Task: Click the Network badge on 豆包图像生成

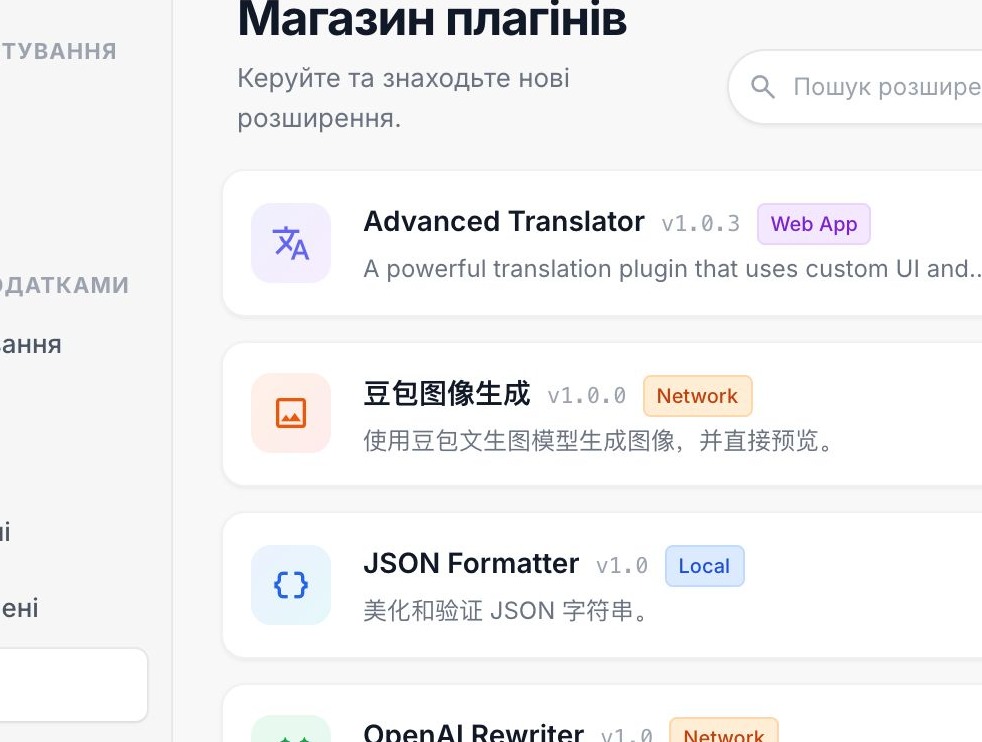Action: (697, 396)
